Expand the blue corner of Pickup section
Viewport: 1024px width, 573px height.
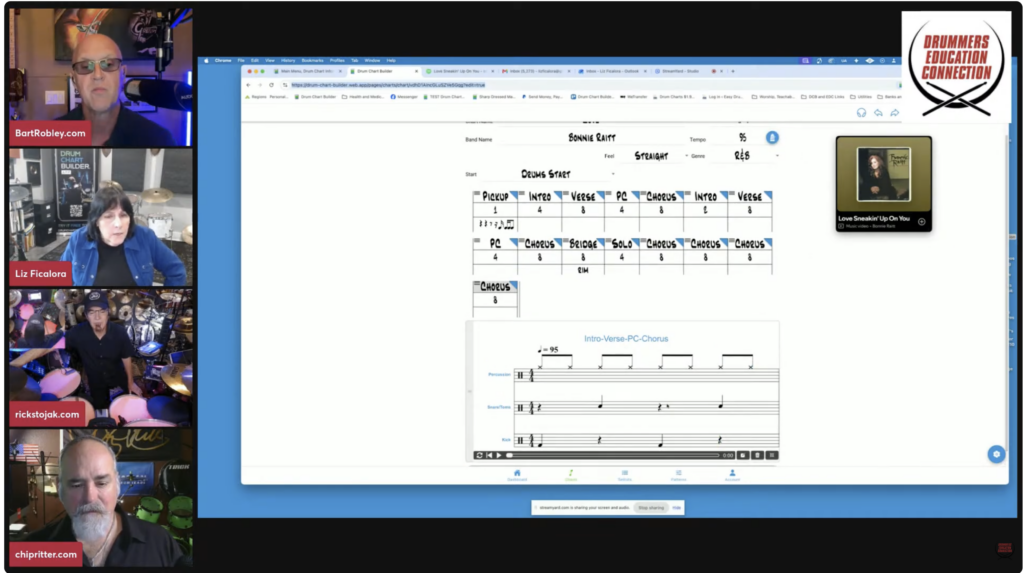[514, 195]
